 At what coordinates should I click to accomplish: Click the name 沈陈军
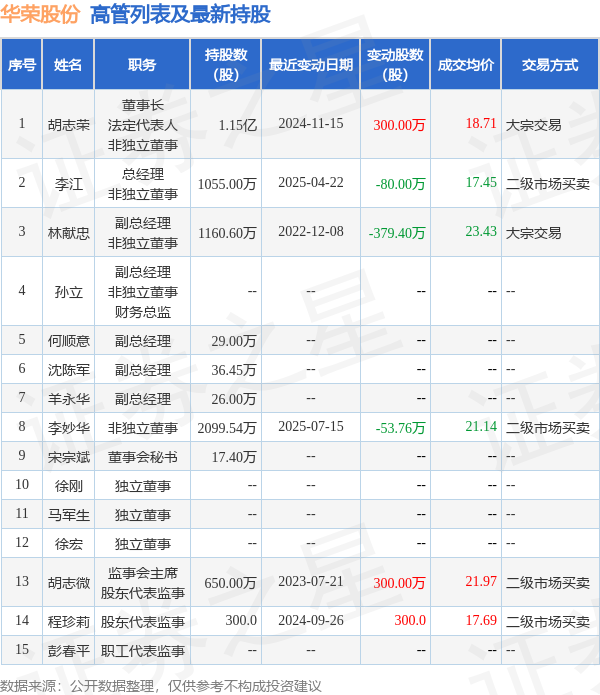(69, 370)
